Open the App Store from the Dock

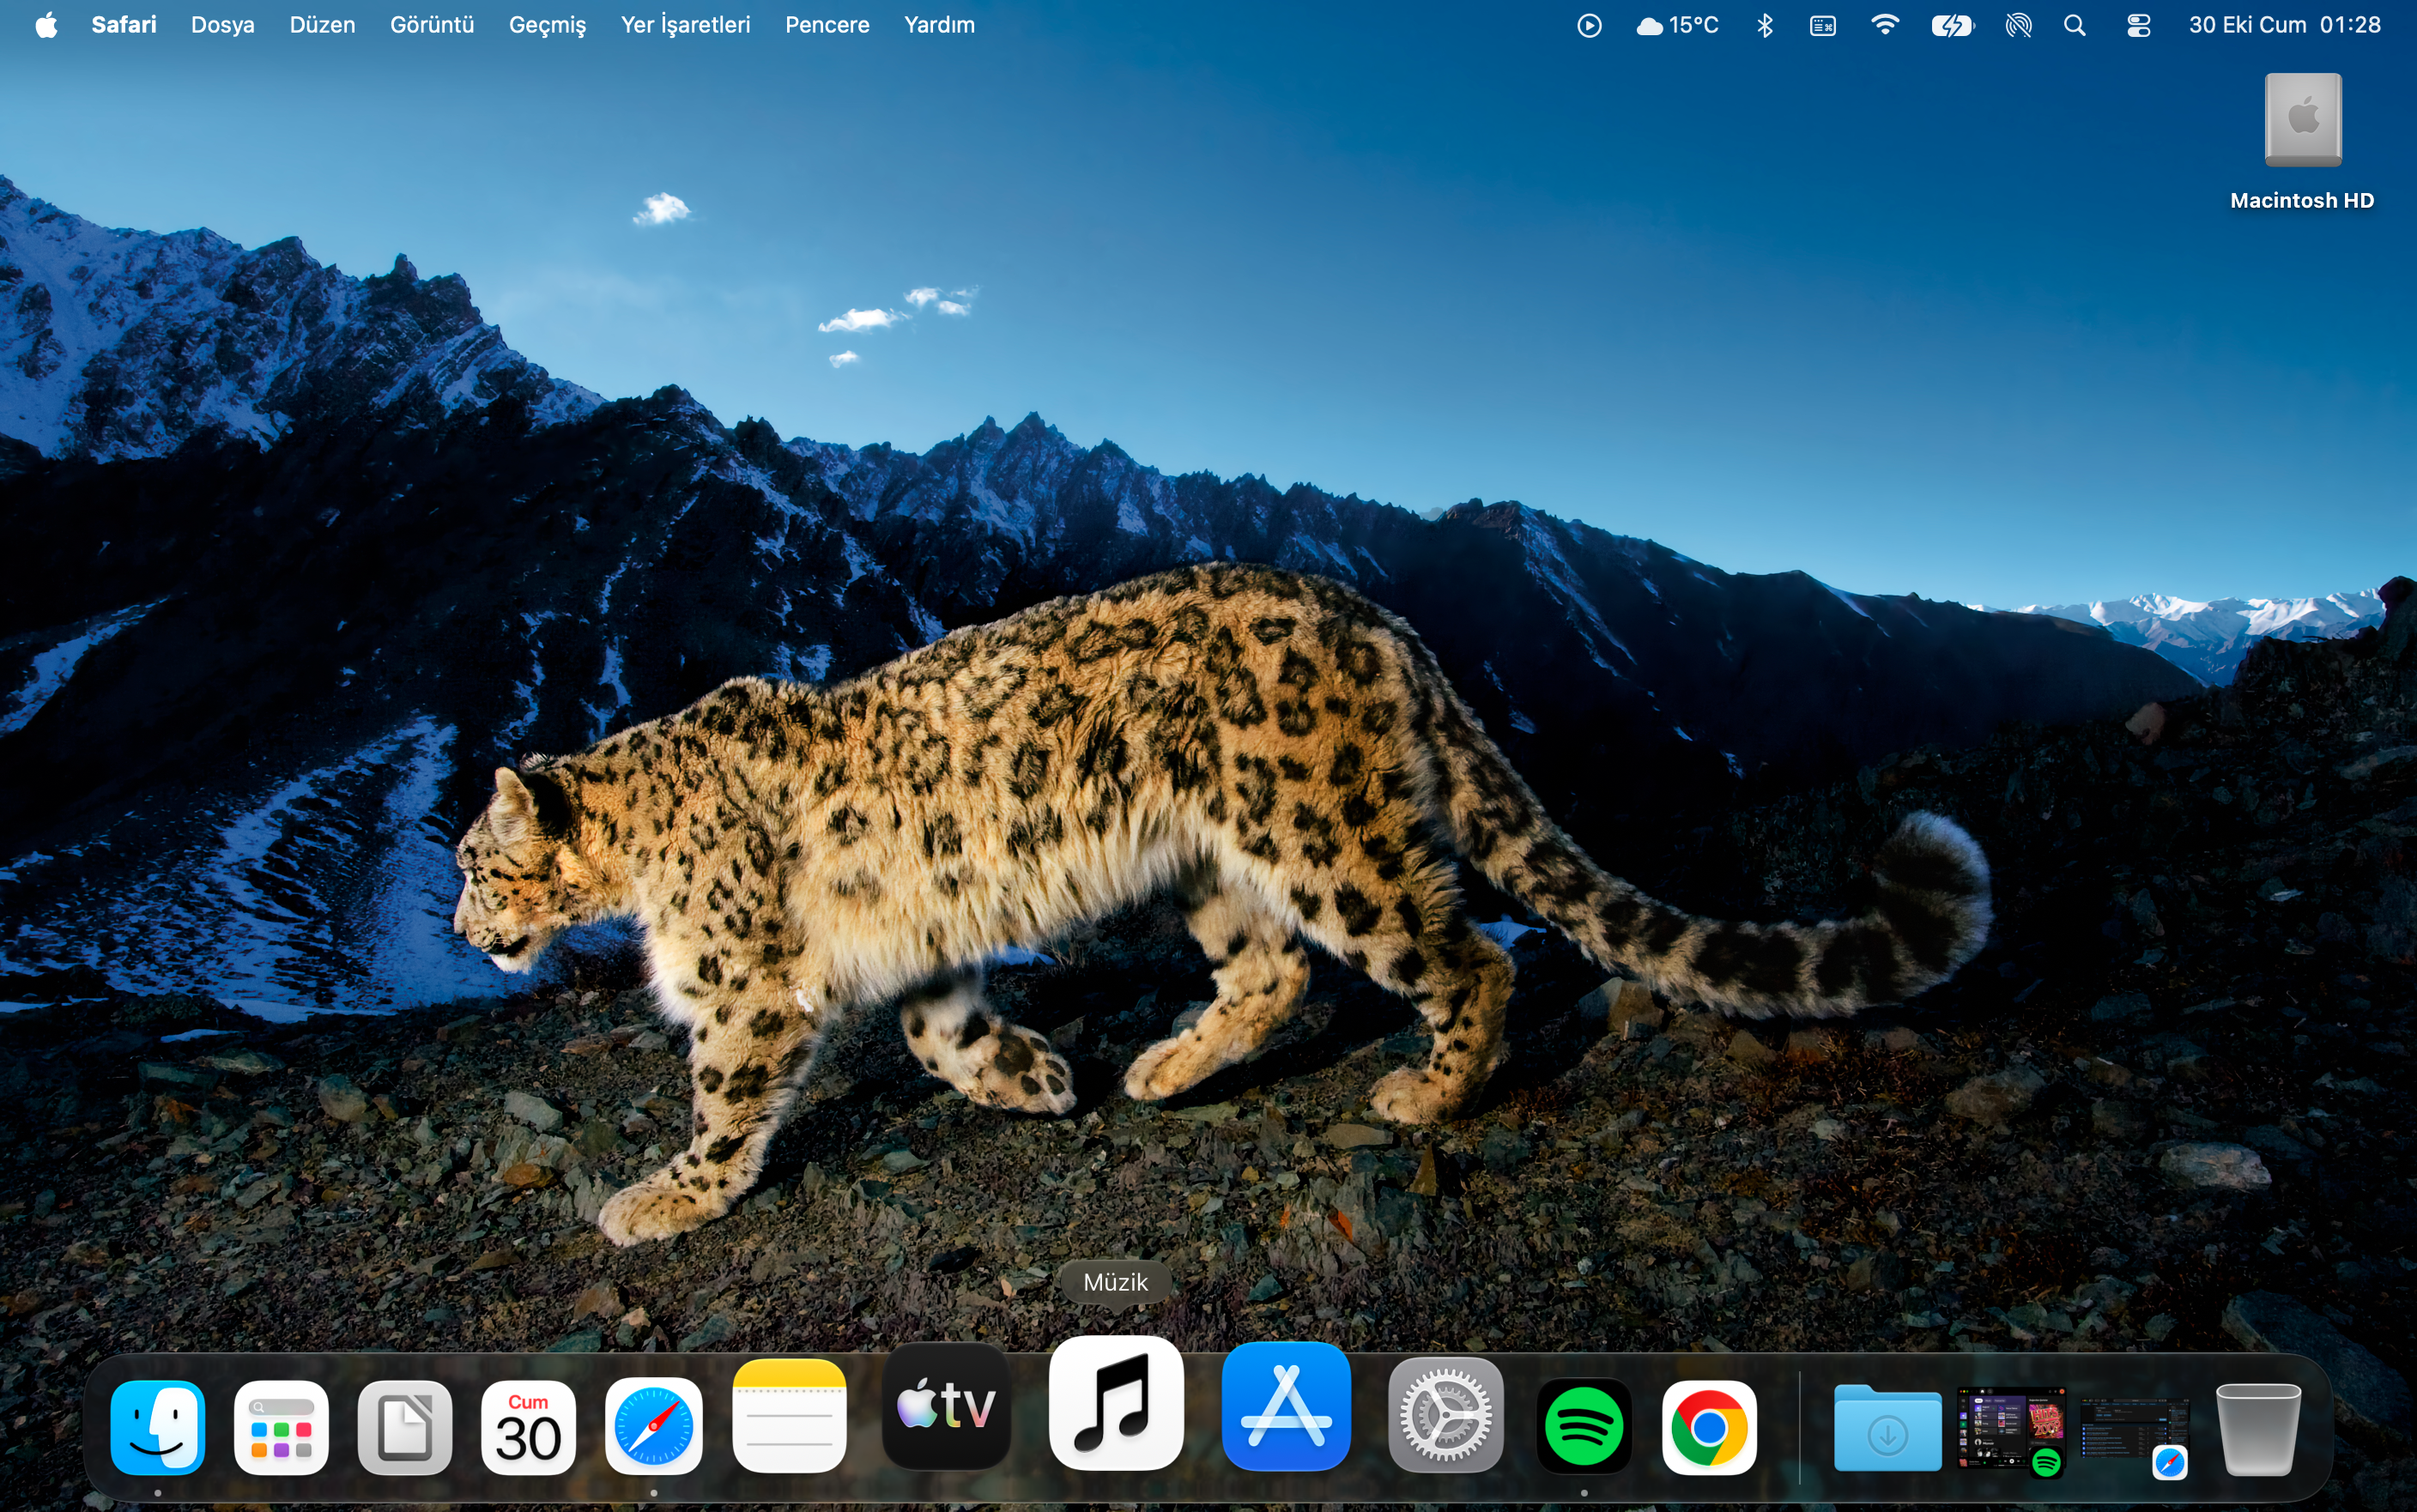coord(1286,1406)
